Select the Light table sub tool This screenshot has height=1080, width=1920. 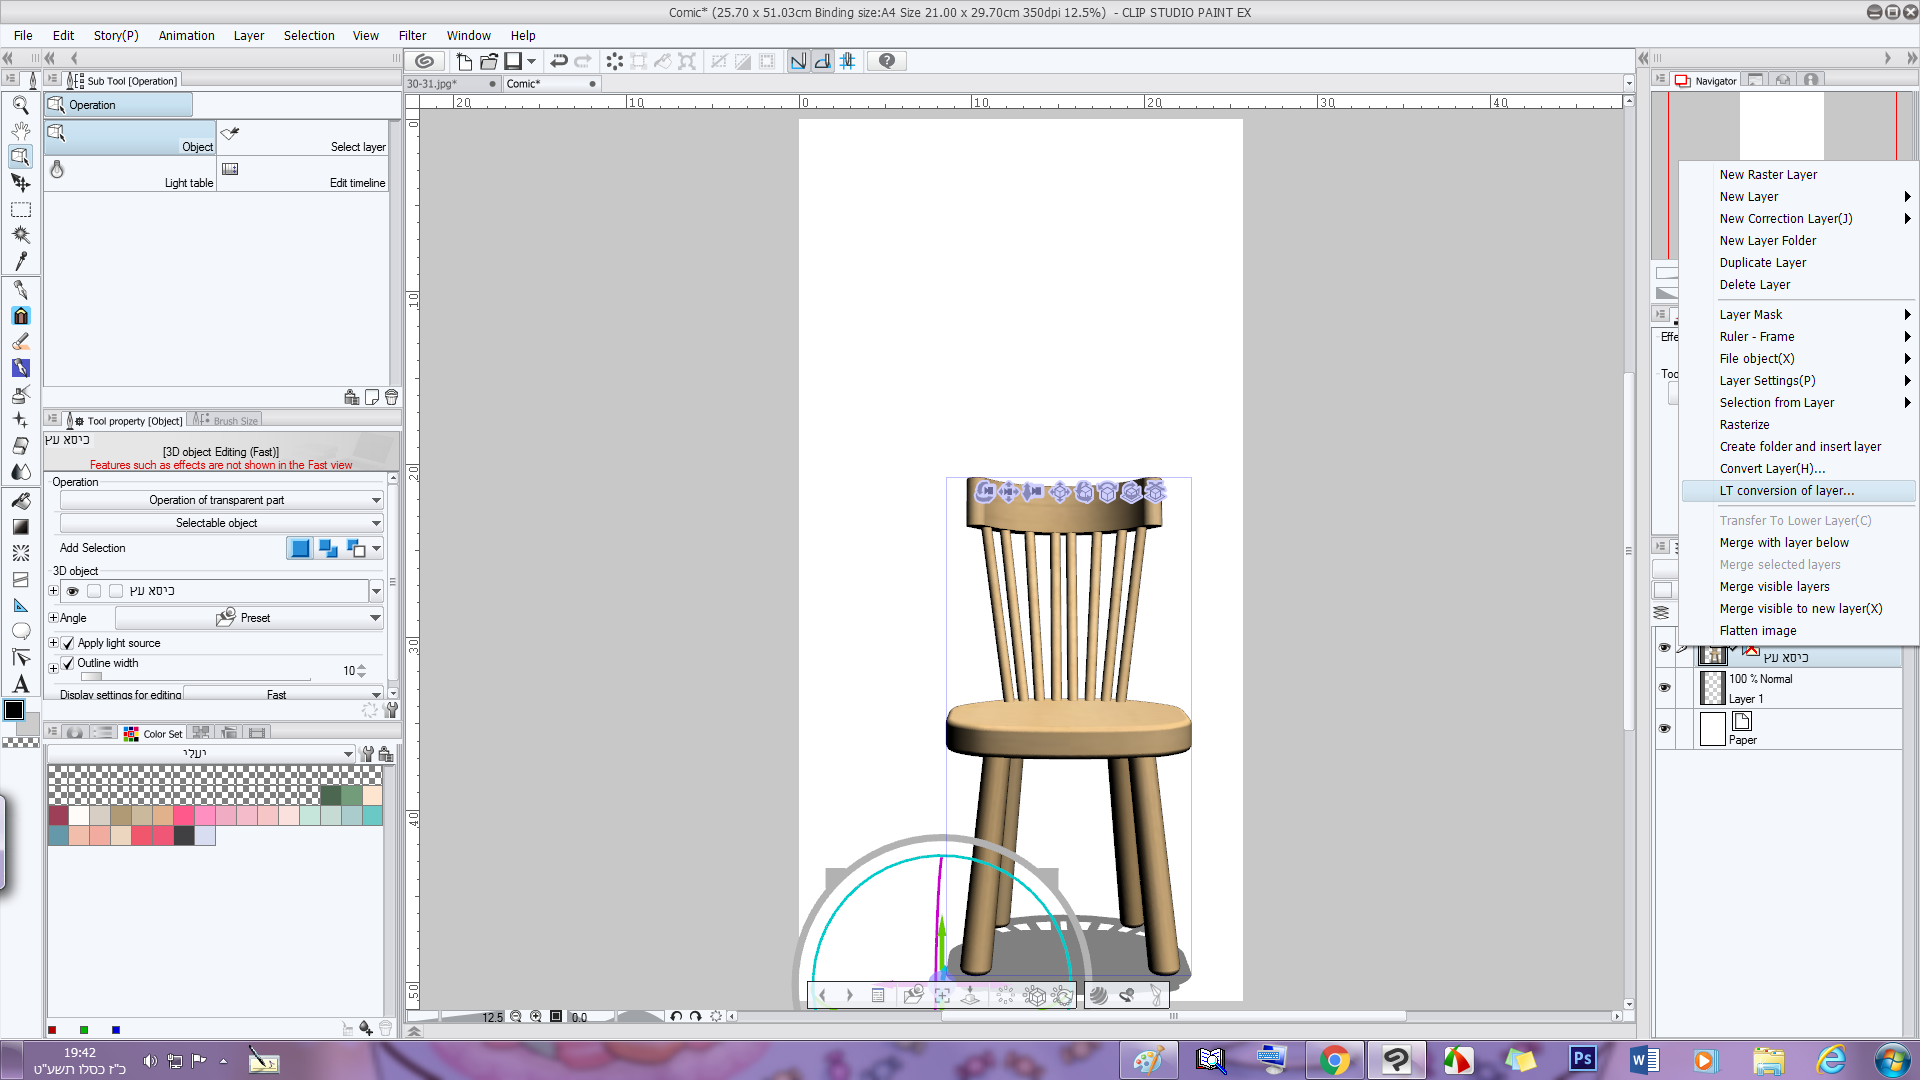point(130,173)
